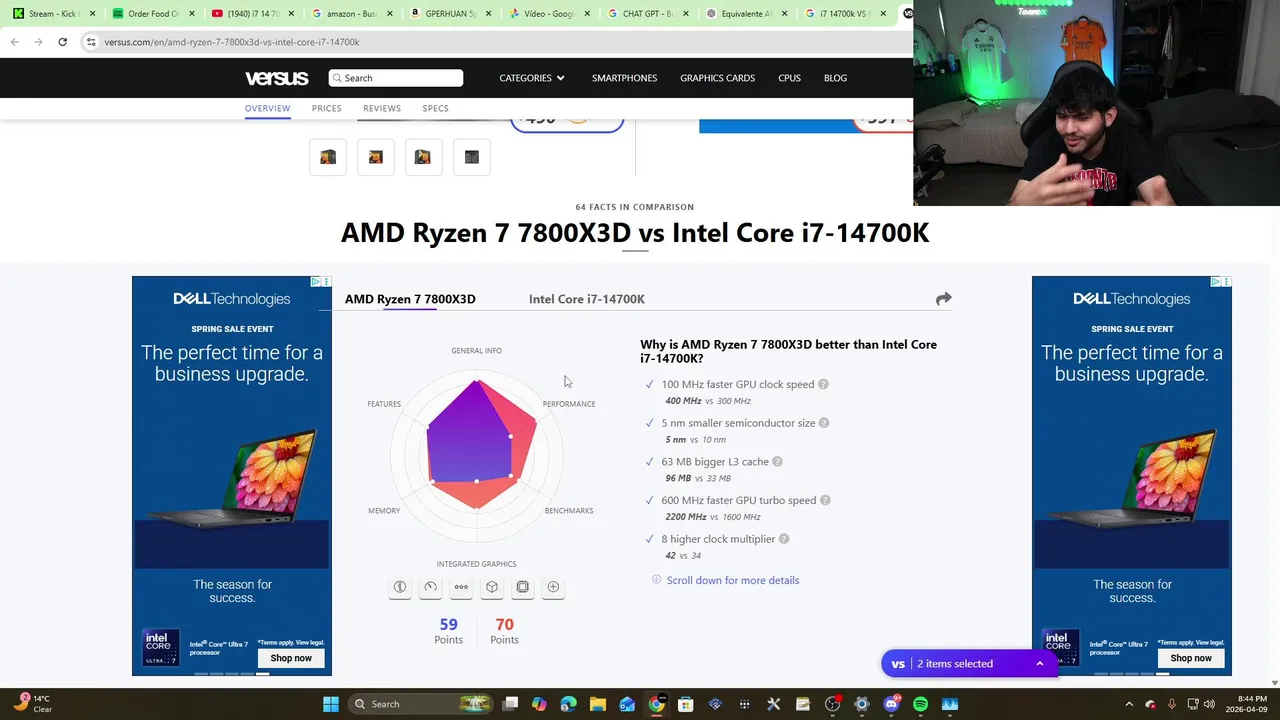Switch to the Overview tab
The height and width of the screenshot is (720, 1280).
tap(267, 108)
